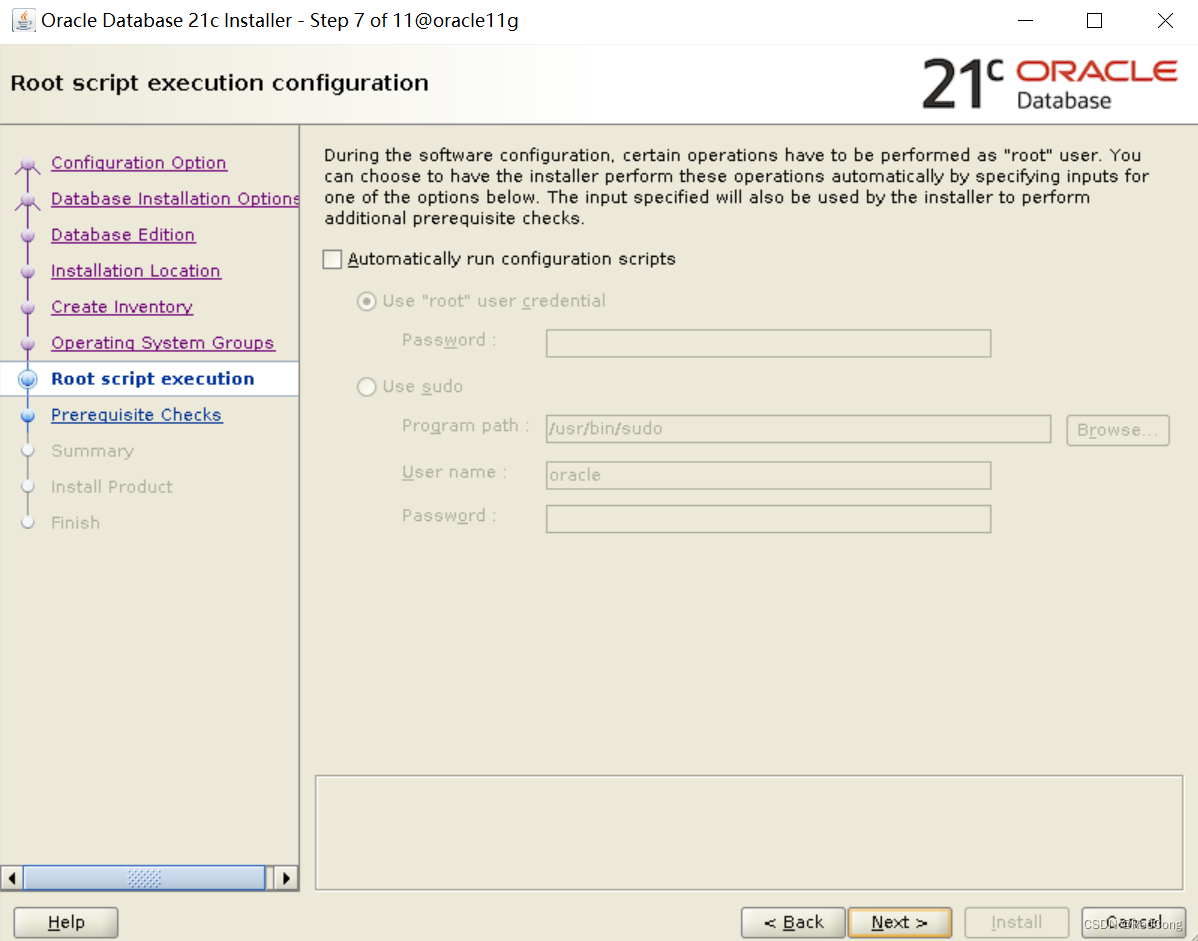
Task: Maximize the installer window
Action: (1094, 21)
